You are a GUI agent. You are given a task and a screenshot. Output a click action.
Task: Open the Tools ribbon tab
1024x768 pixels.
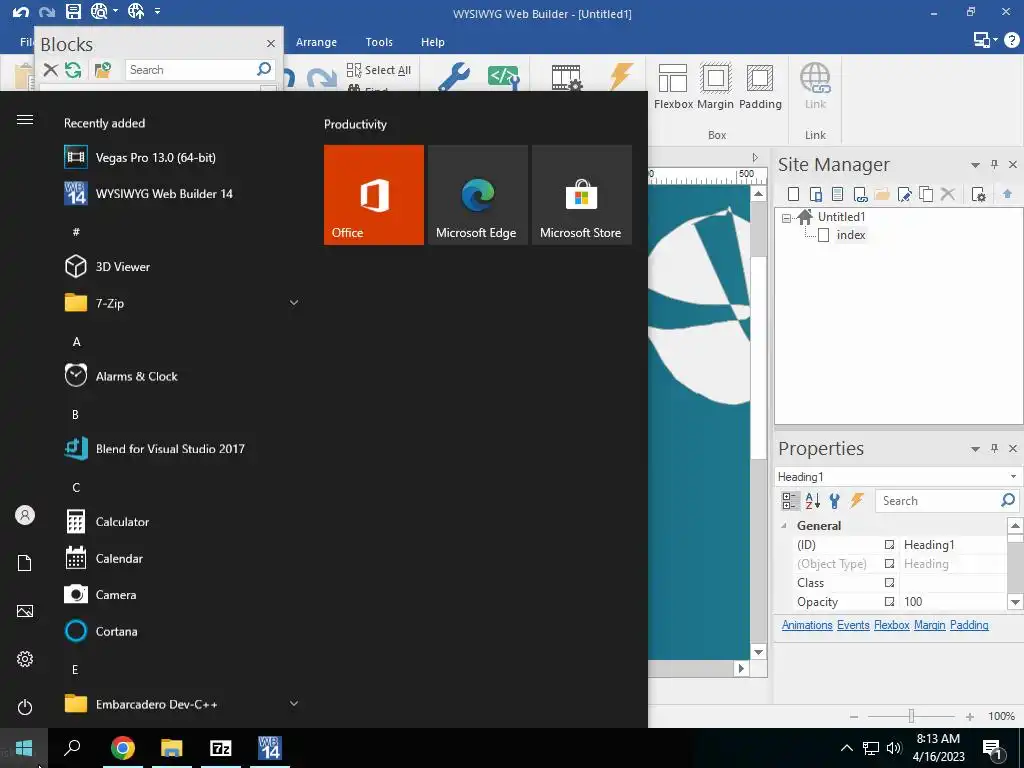click(x=379, y=42)
